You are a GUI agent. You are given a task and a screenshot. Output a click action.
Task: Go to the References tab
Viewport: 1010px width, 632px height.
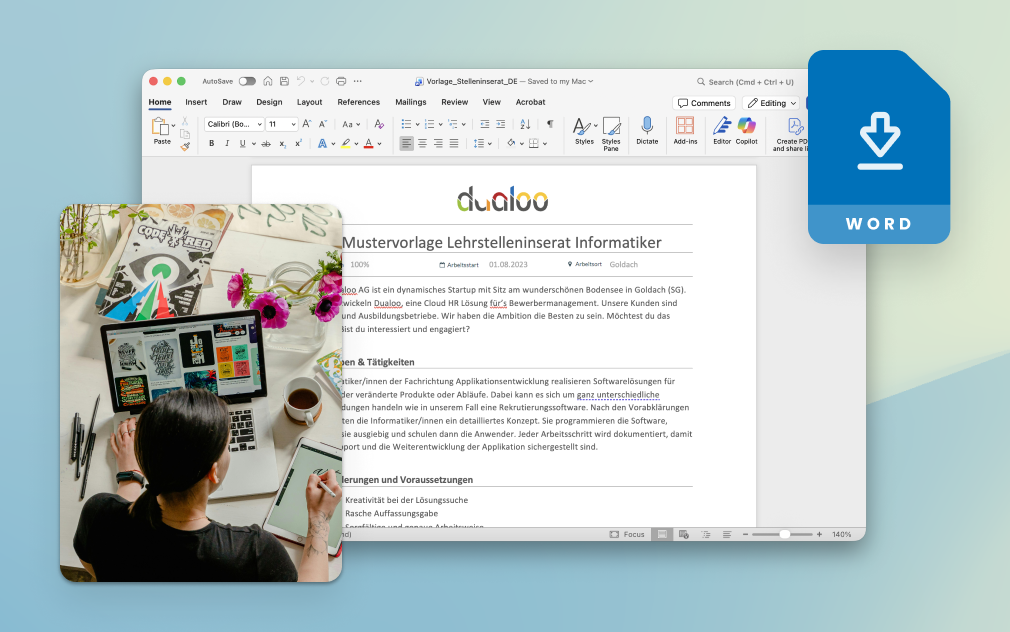pyautogui.click(x=359, y=102)
